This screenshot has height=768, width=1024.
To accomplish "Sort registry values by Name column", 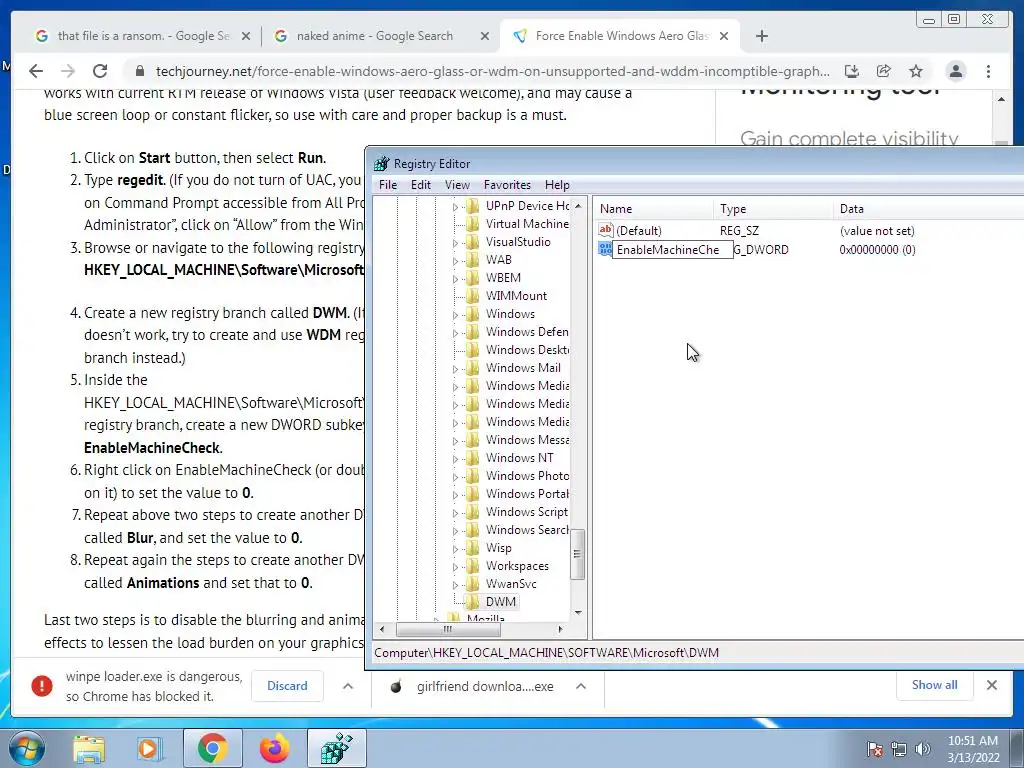I will coord(653,209).
